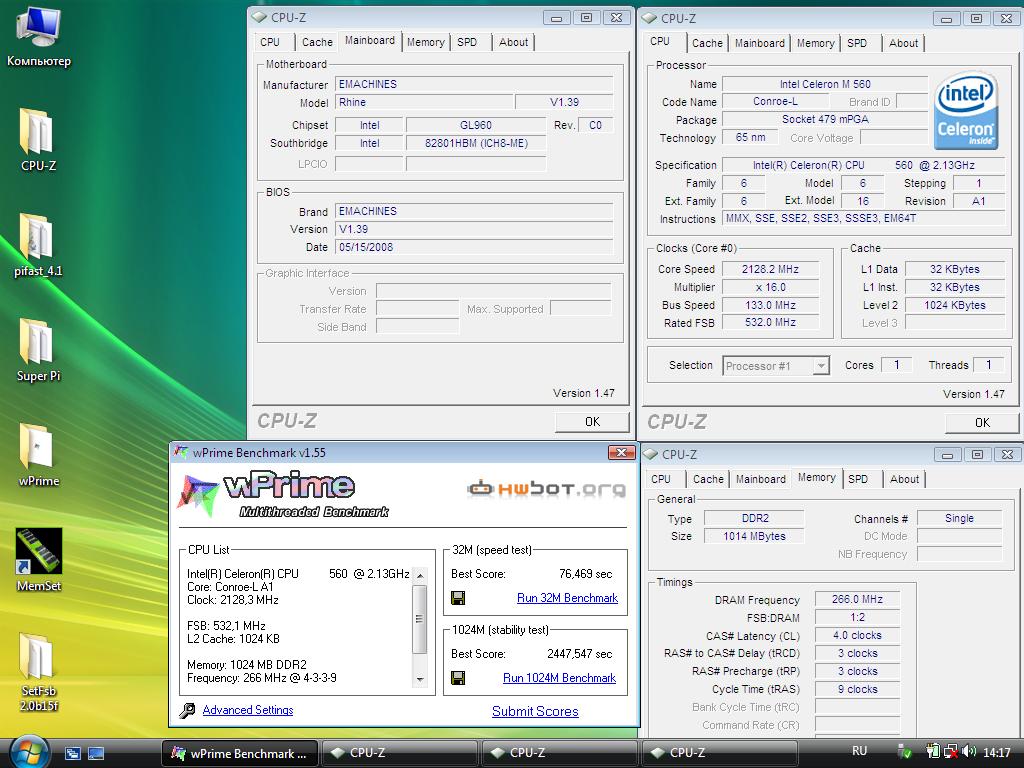Open the wPrime desktop folder
1024x768 pixels.
coord(38,455)
